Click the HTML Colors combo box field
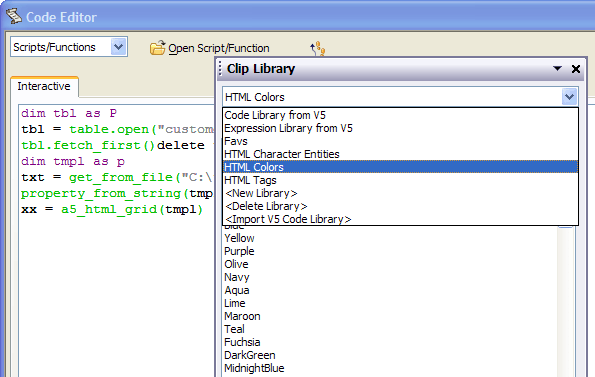 (400, 97)
